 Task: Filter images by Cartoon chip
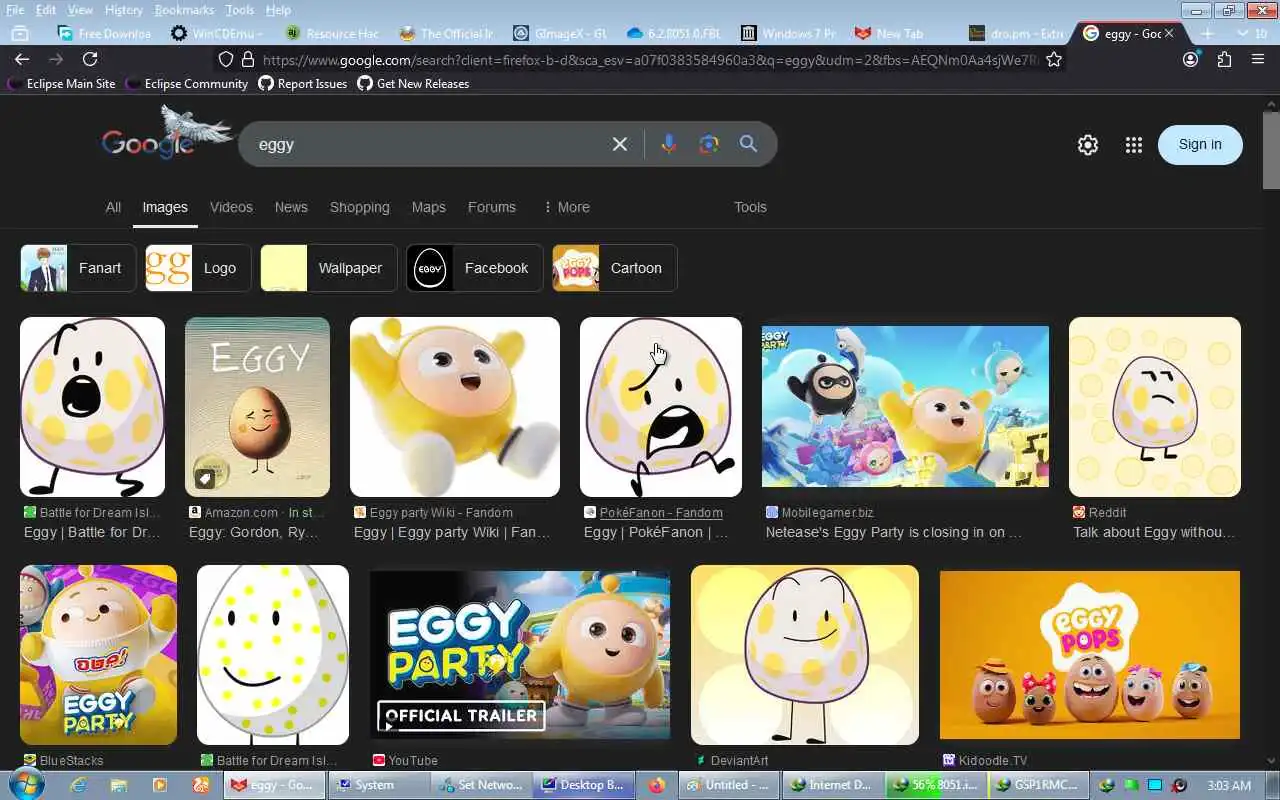pos(614,268)
